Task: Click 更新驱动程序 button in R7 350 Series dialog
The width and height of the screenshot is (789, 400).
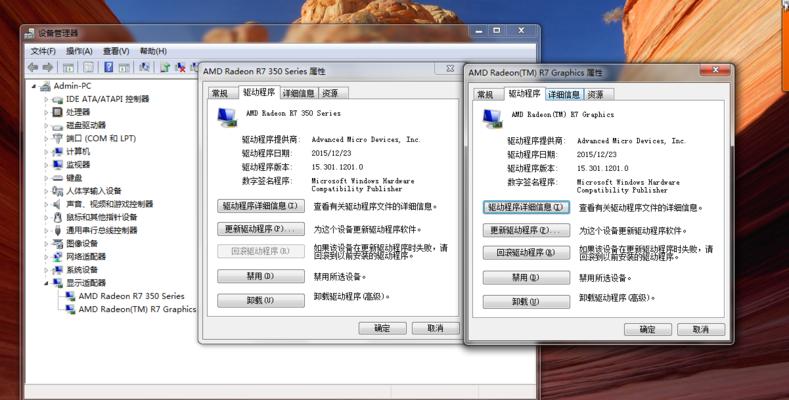Action: [261, 229]
